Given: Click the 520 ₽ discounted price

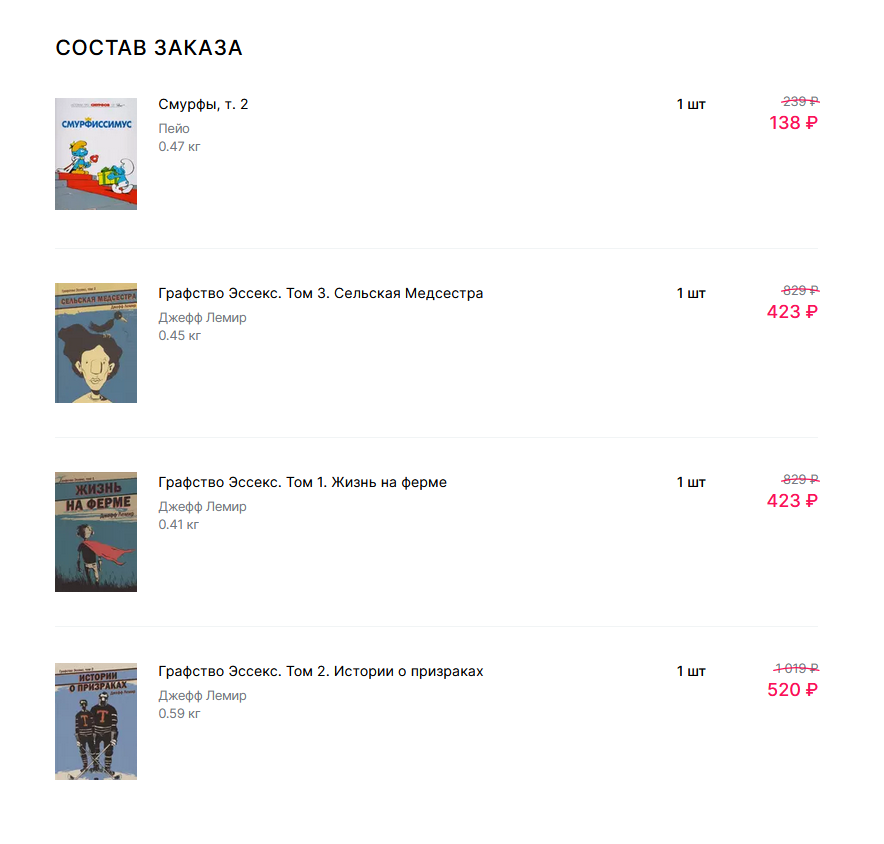Looking at the screenshot, I should [792, 690].
